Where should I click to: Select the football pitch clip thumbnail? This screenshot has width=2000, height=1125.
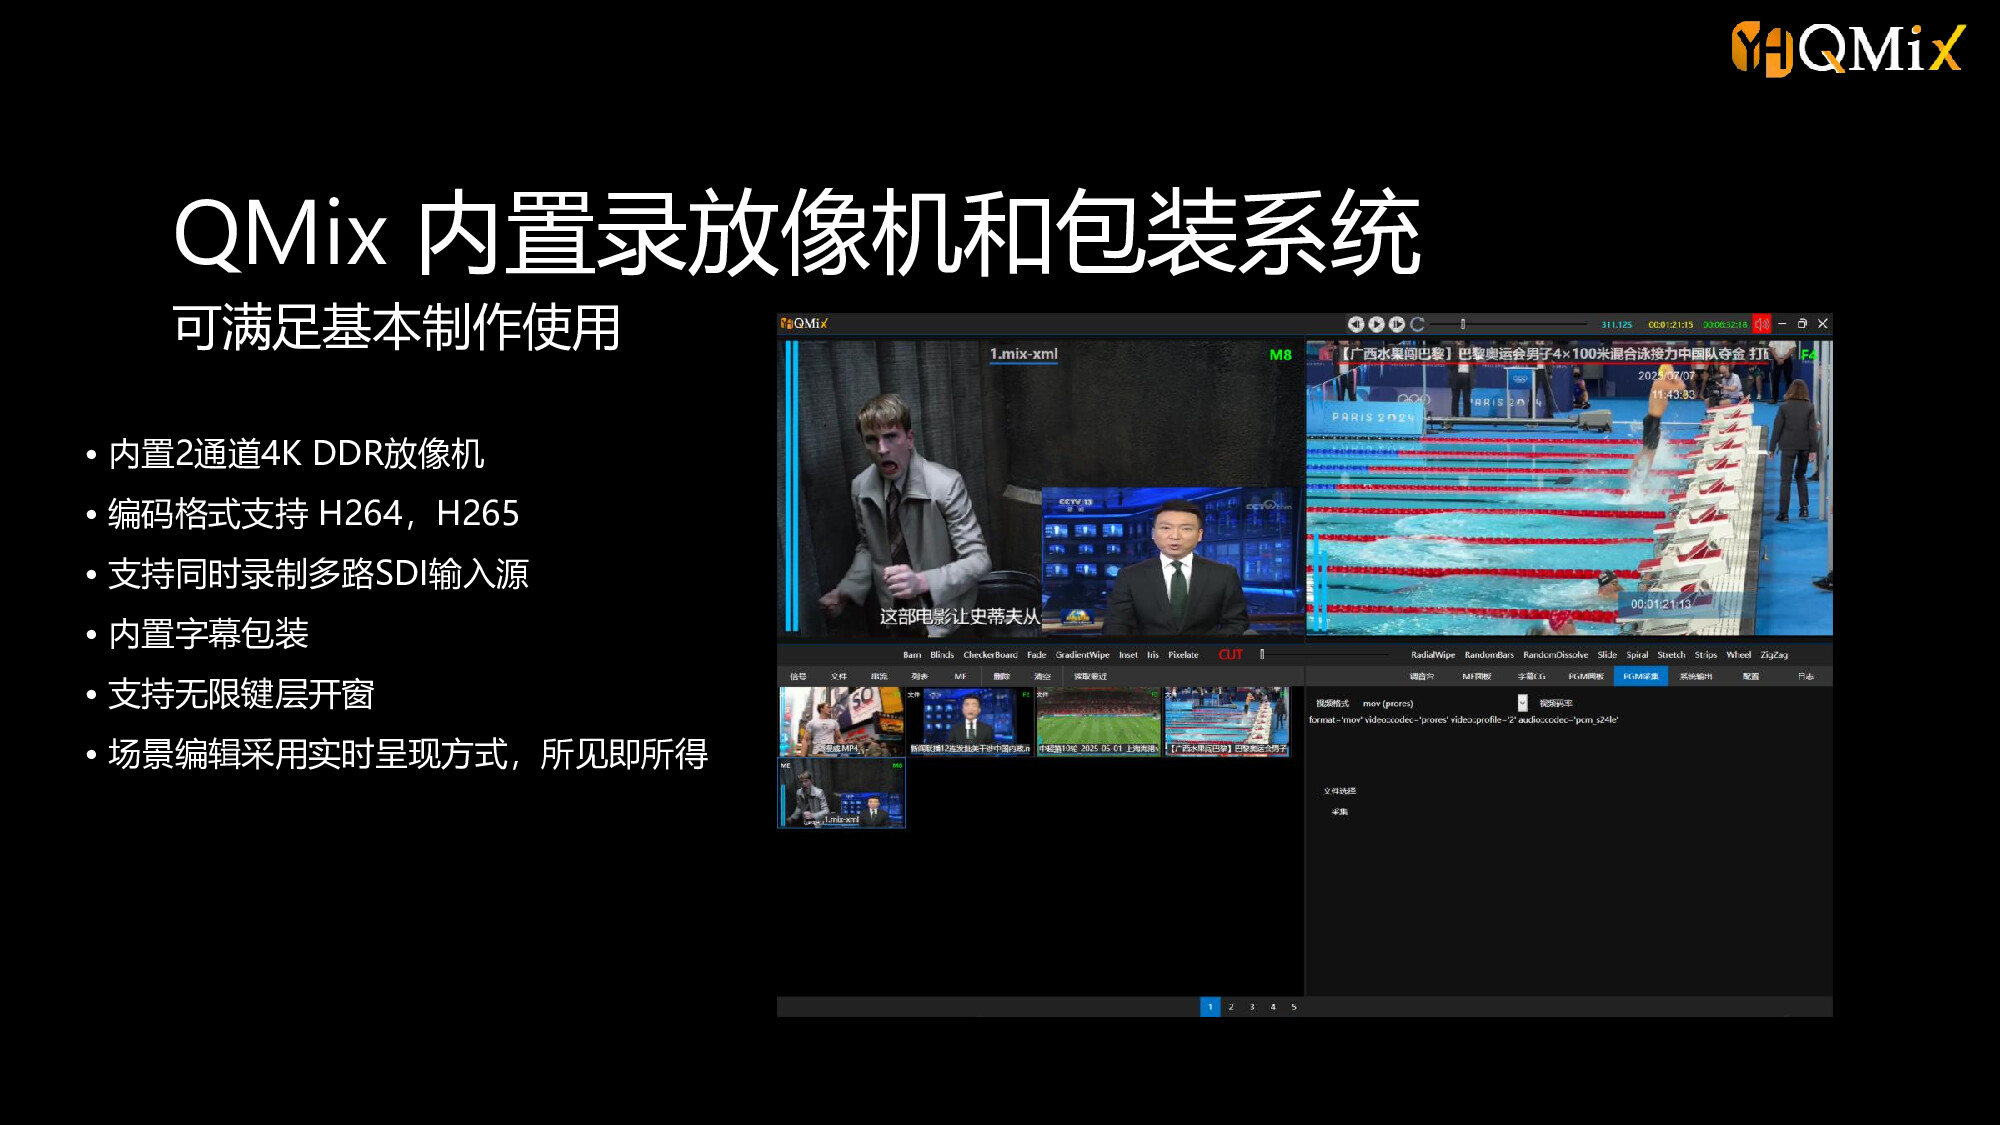point(1098,721)
